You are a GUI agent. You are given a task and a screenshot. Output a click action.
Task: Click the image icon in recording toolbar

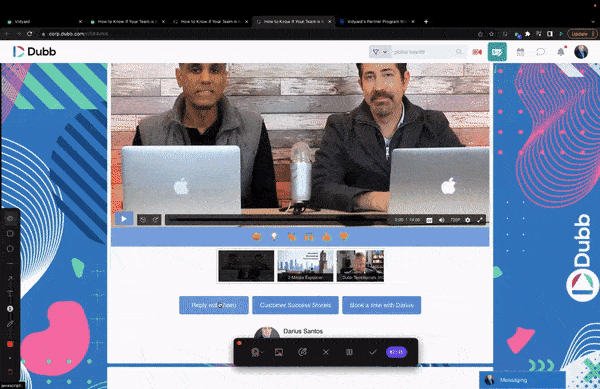[279, 352]
